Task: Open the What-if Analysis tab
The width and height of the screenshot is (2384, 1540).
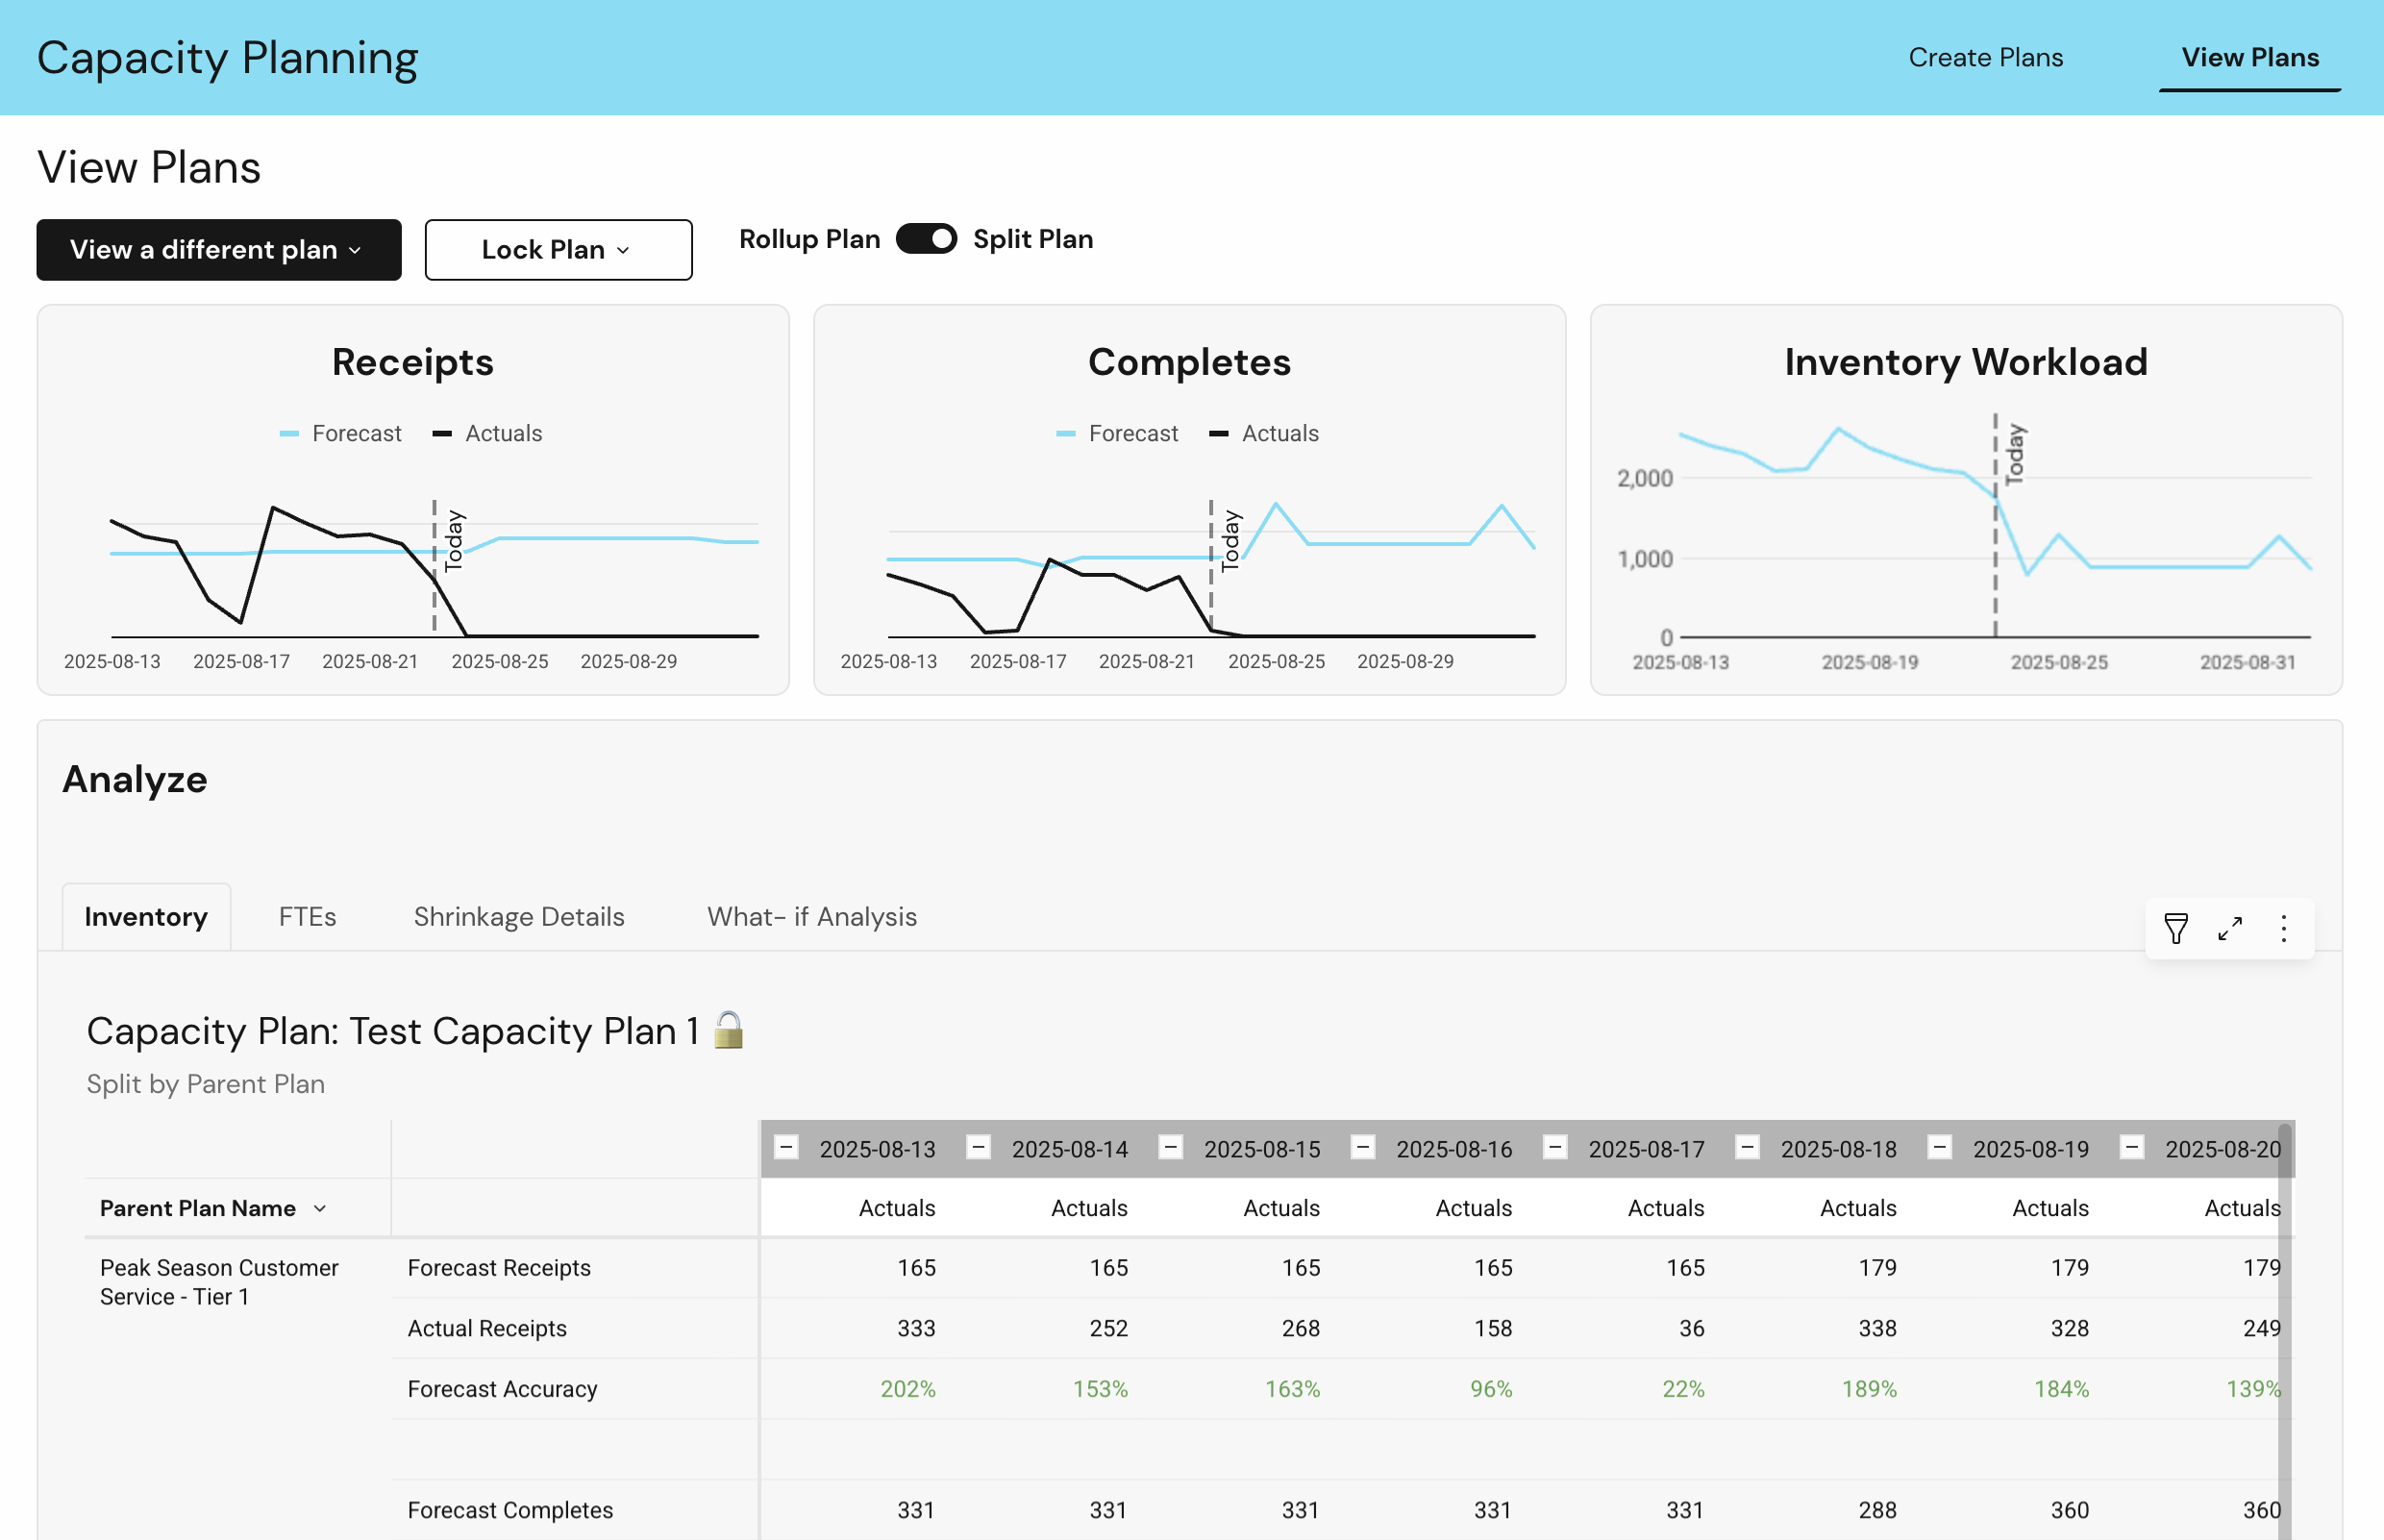Action: pos(811,917)
